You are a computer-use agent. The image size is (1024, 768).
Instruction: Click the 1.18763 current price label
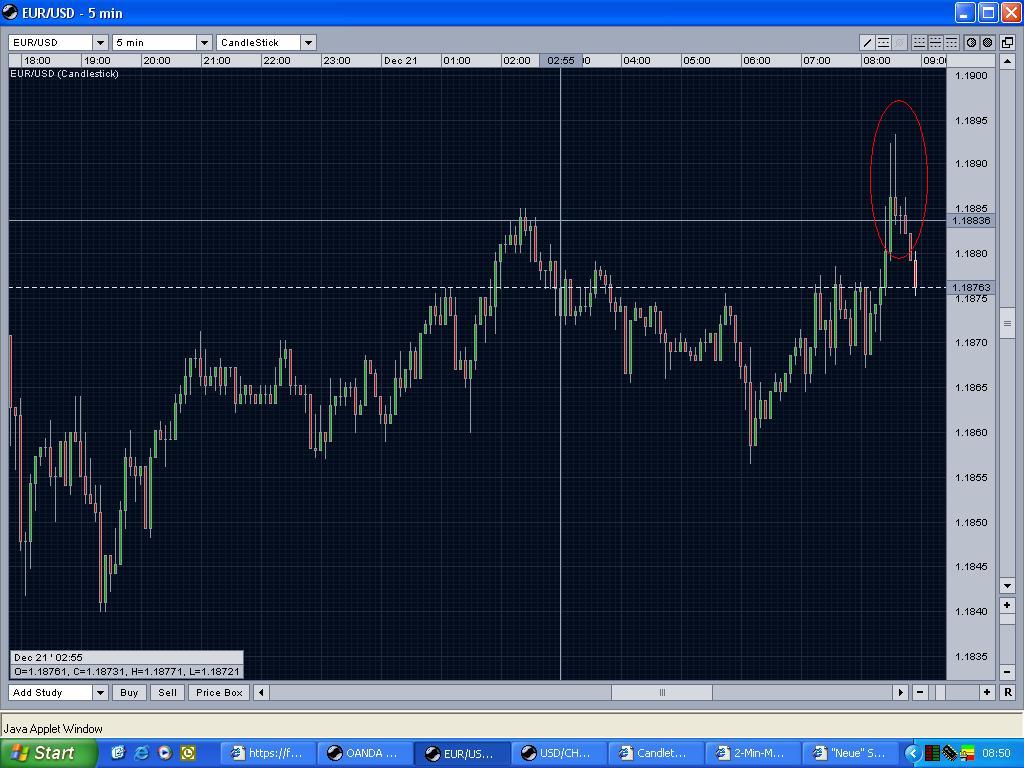[x=971, y=287]
